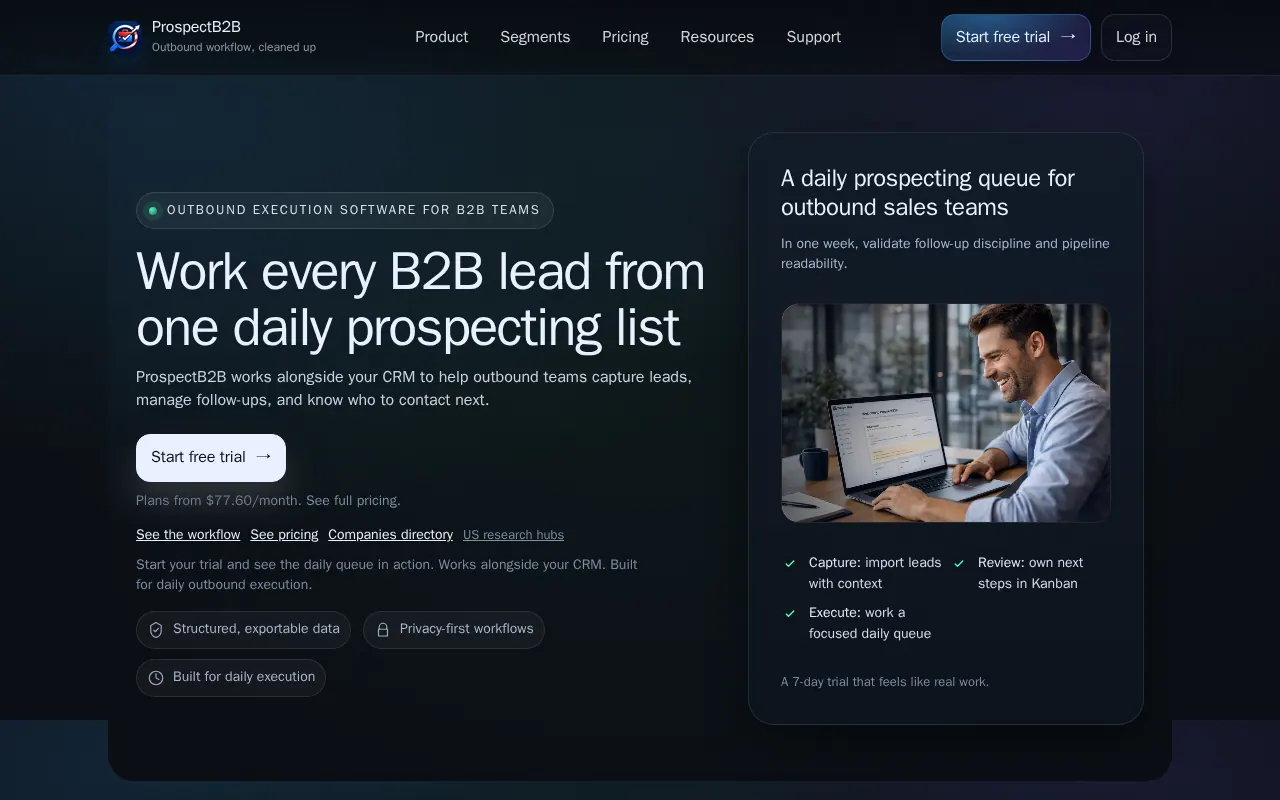Click the checkmark beside Review: own next steps
The image size is (1280, 800).
click(x=959, y=564)
